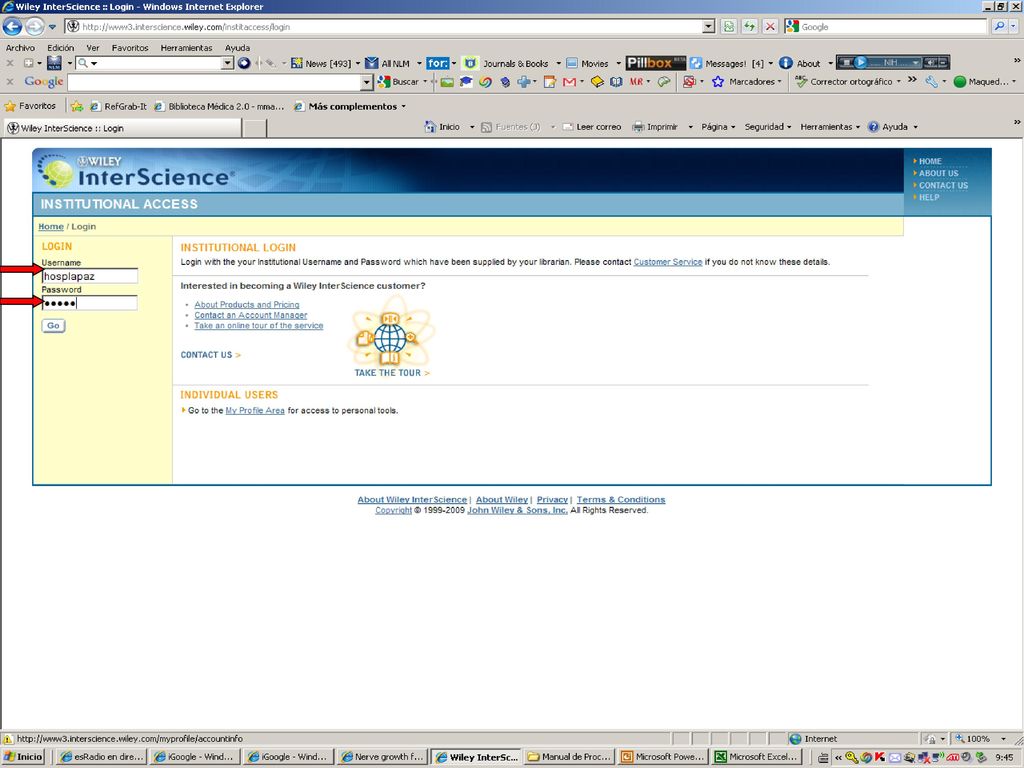This screenshot has width=1024, height=768.
Task: Open Journals & Books toolbar button
Action: point(507,63)
